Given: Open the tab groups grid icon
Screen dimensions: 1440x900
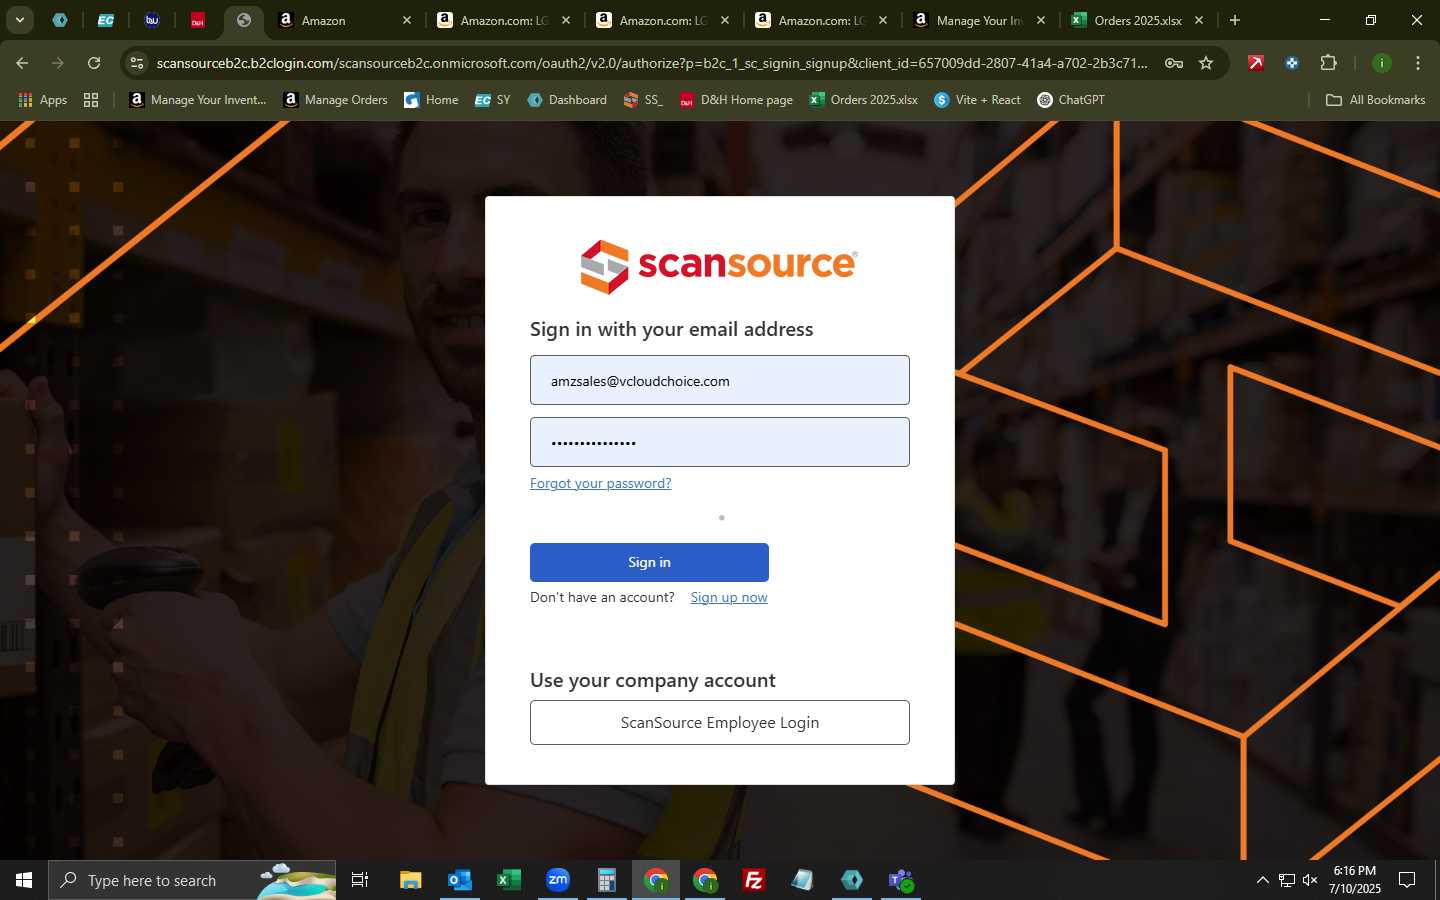Looking at the screenshot, I should coord(91,100).
